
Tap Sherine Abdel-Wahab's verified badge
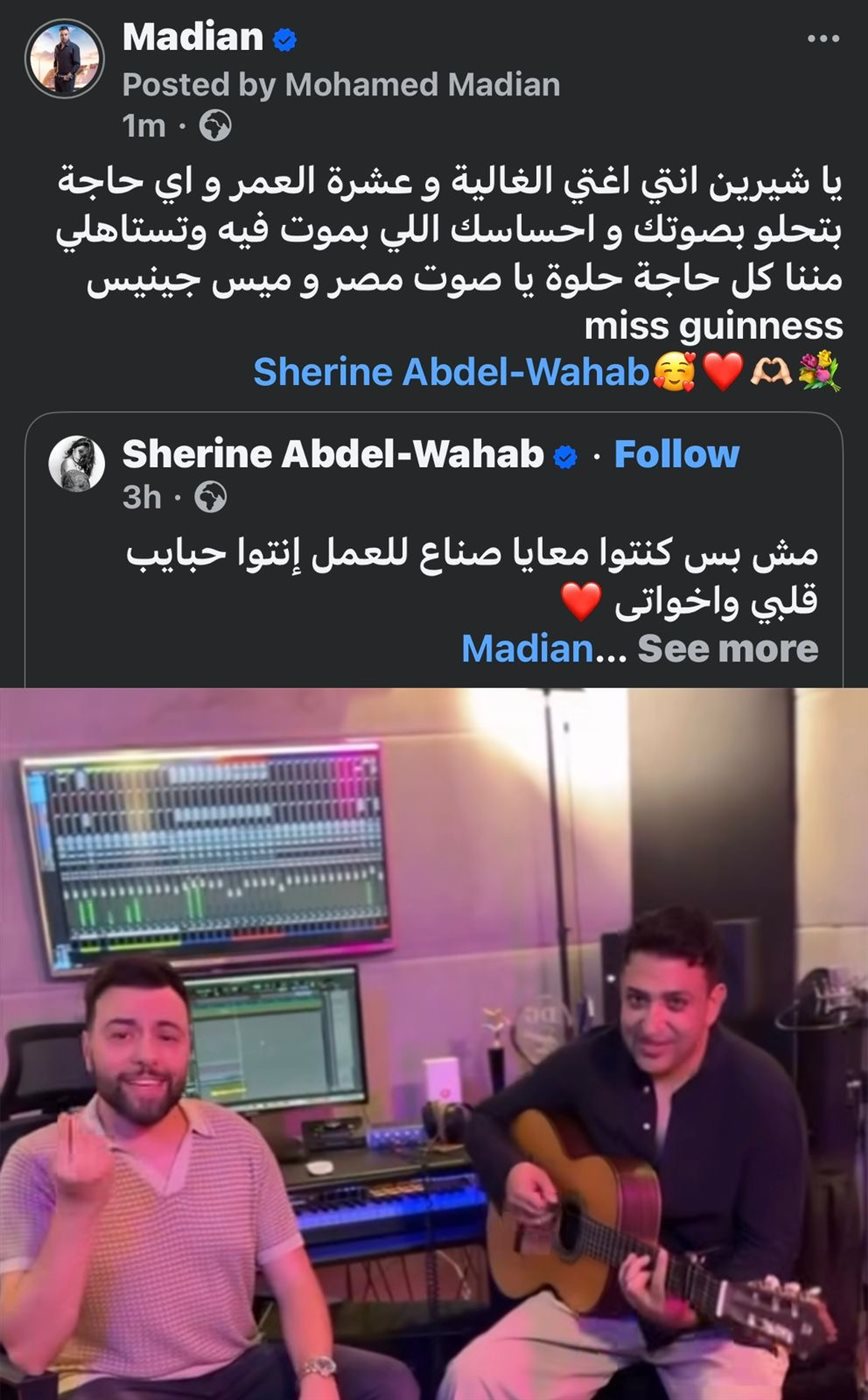tap(566, 456)
